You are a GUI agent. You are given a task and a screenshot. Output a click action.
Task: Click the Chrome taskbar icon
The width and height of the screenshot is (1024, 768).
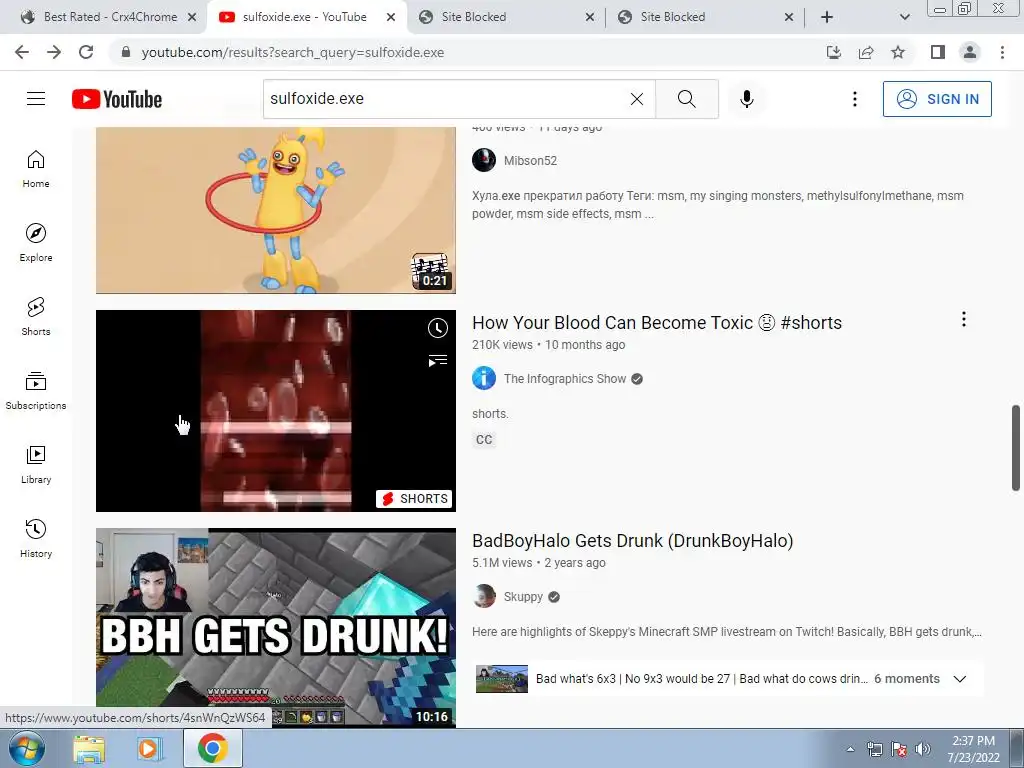212,748
